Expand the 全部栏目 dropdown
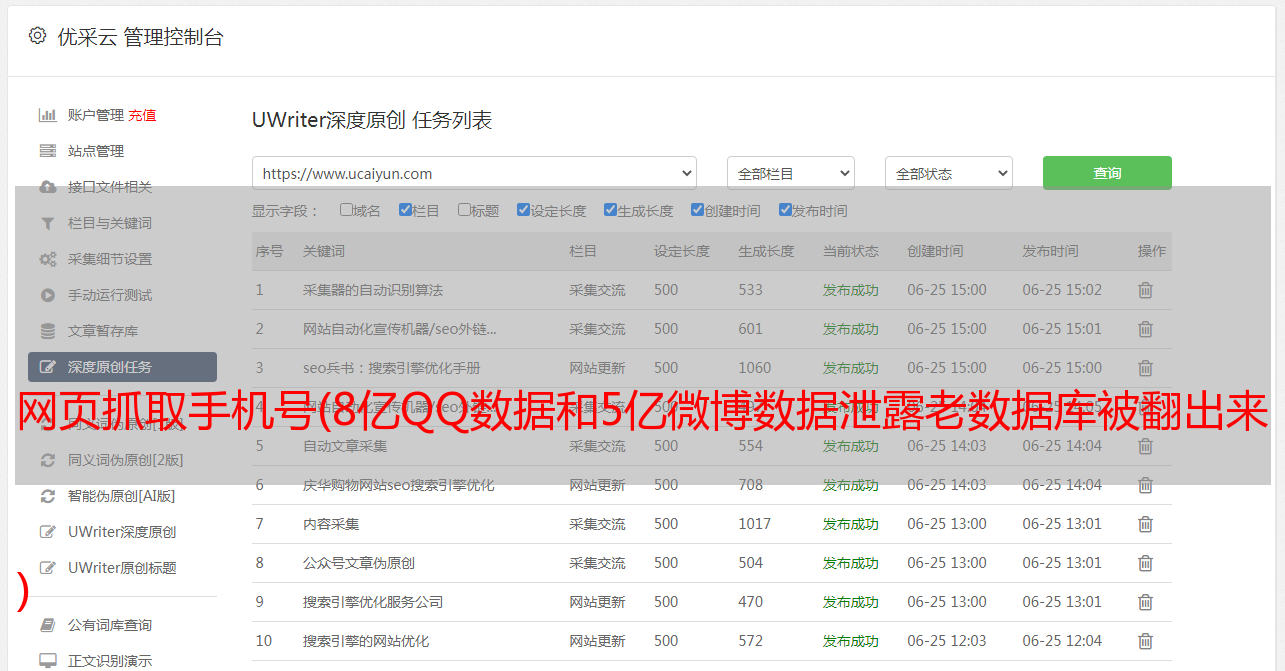Screen dimensions: 1285x671 790,173
